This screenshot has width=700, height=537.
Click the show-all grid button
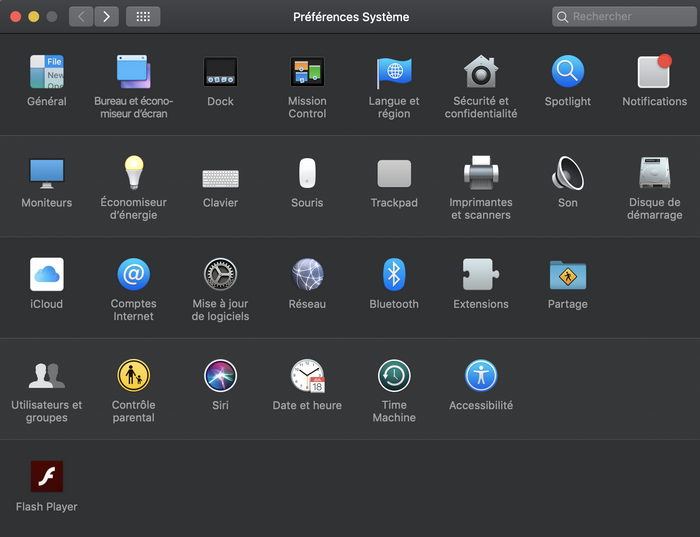pyautogui.click(x=143, y=17)
